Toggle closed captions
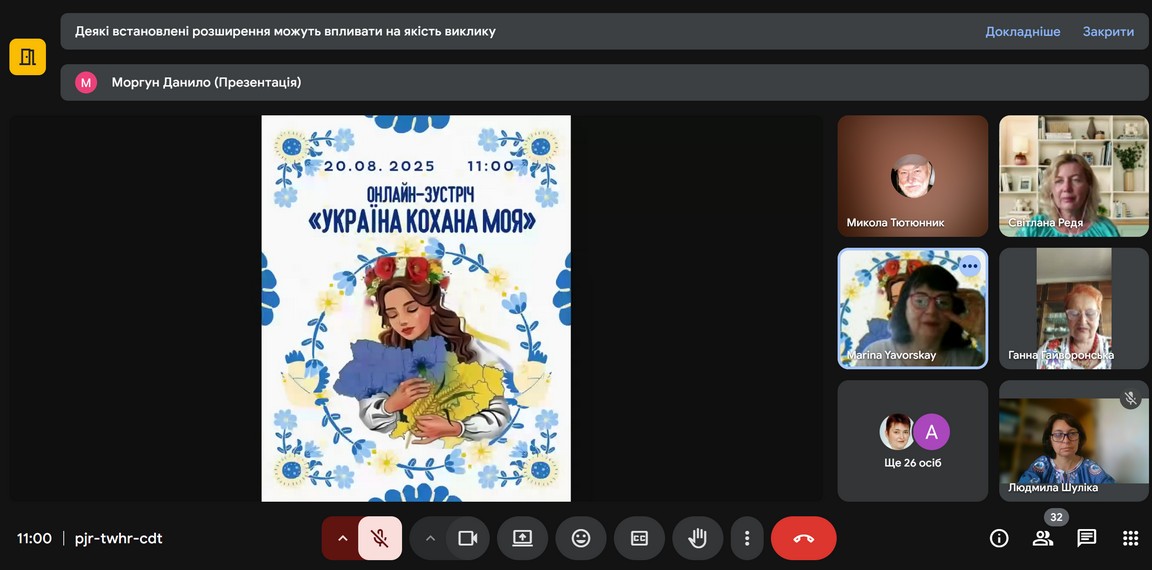 click(639, 538)
